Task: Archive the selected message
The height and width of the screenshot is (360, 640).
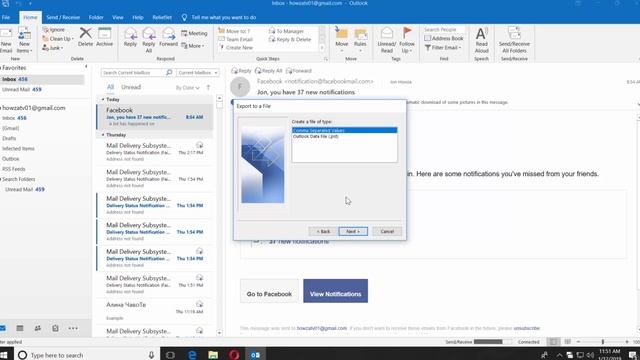Action: pos(104,37)
